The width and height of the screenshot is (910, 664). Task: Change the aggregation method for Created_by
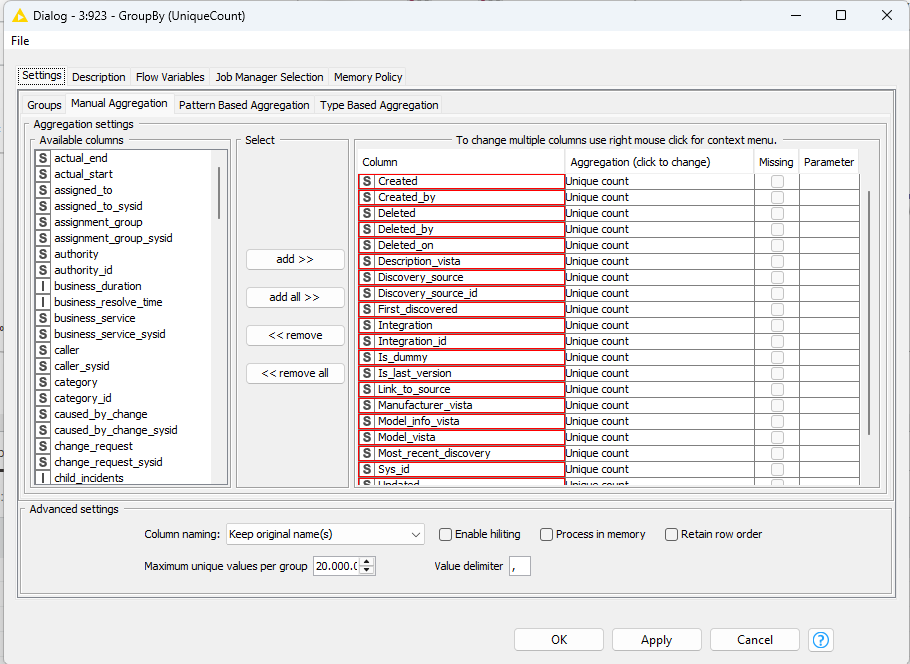coord(658,197)
